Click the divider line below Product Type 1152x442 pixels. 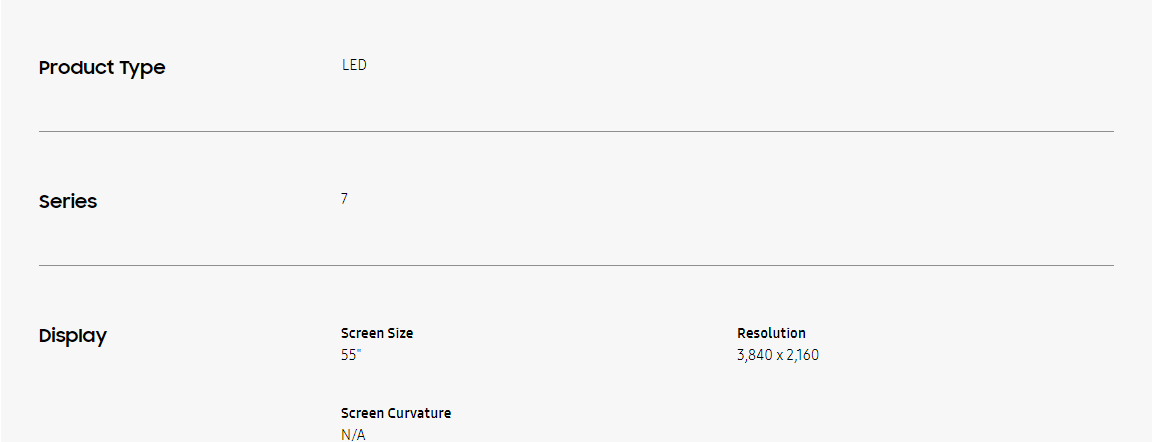tap(576, 131)
